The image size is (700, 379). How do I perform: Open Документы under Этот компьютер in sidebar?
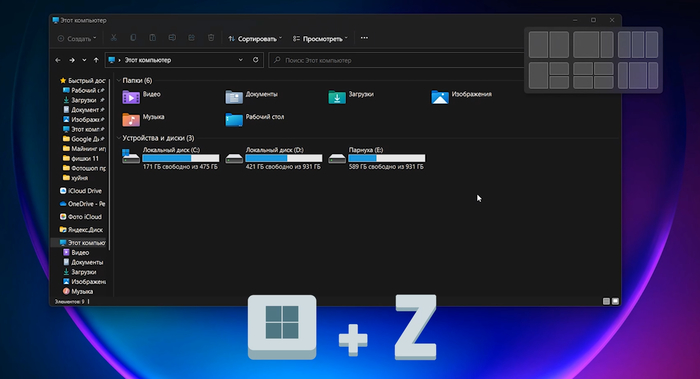(x=83, y=262)
